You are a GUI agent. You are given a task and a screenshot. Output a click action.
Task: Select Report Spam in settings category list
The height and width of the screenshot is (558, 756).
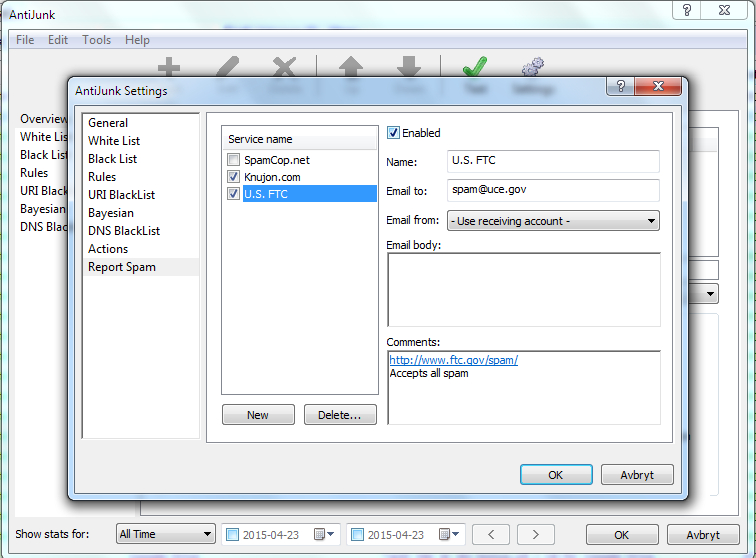141,267
